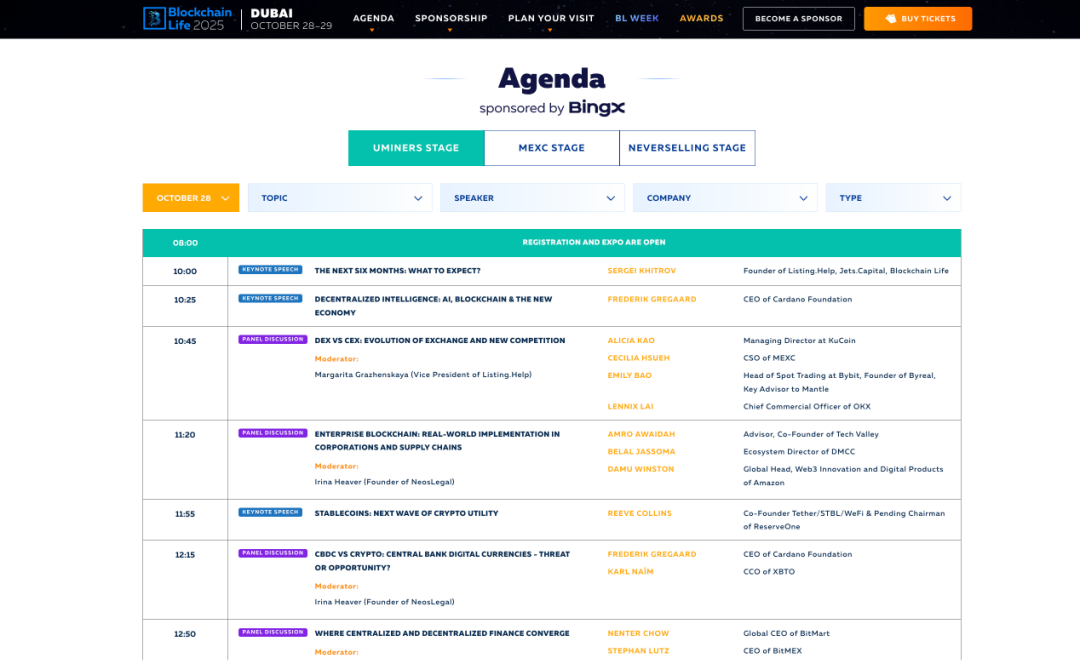Click speaker name Lennix Lai

tap(630, 406)
